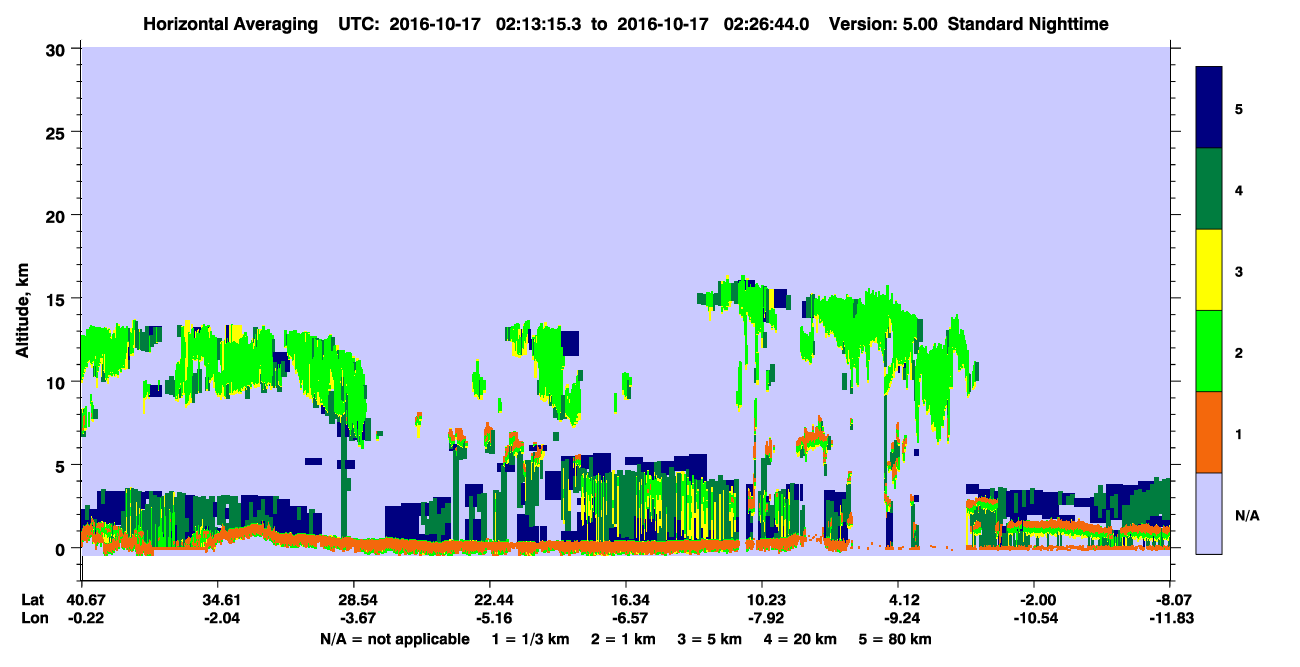
Task: Click 'Standard Nighttime' in the title
Action: click(x=1028, y=23)
